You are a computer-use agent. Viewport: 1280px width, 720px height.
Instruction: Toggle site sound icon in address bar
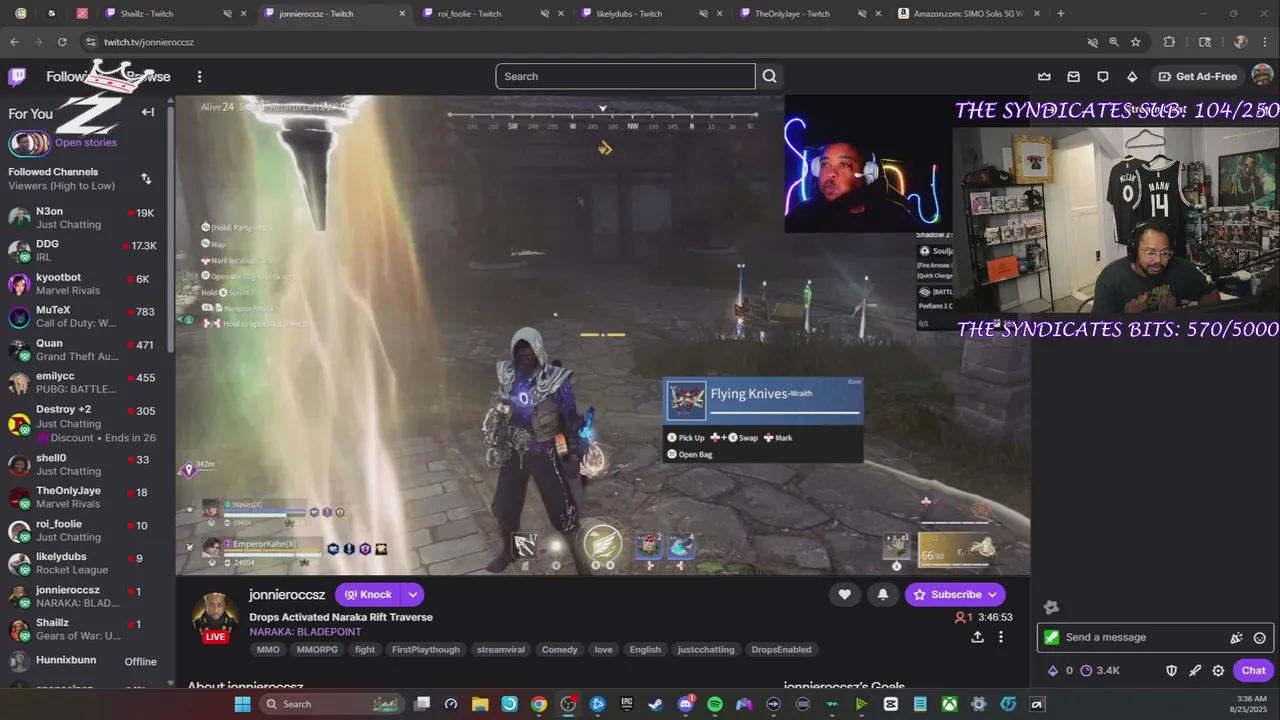1092,42
